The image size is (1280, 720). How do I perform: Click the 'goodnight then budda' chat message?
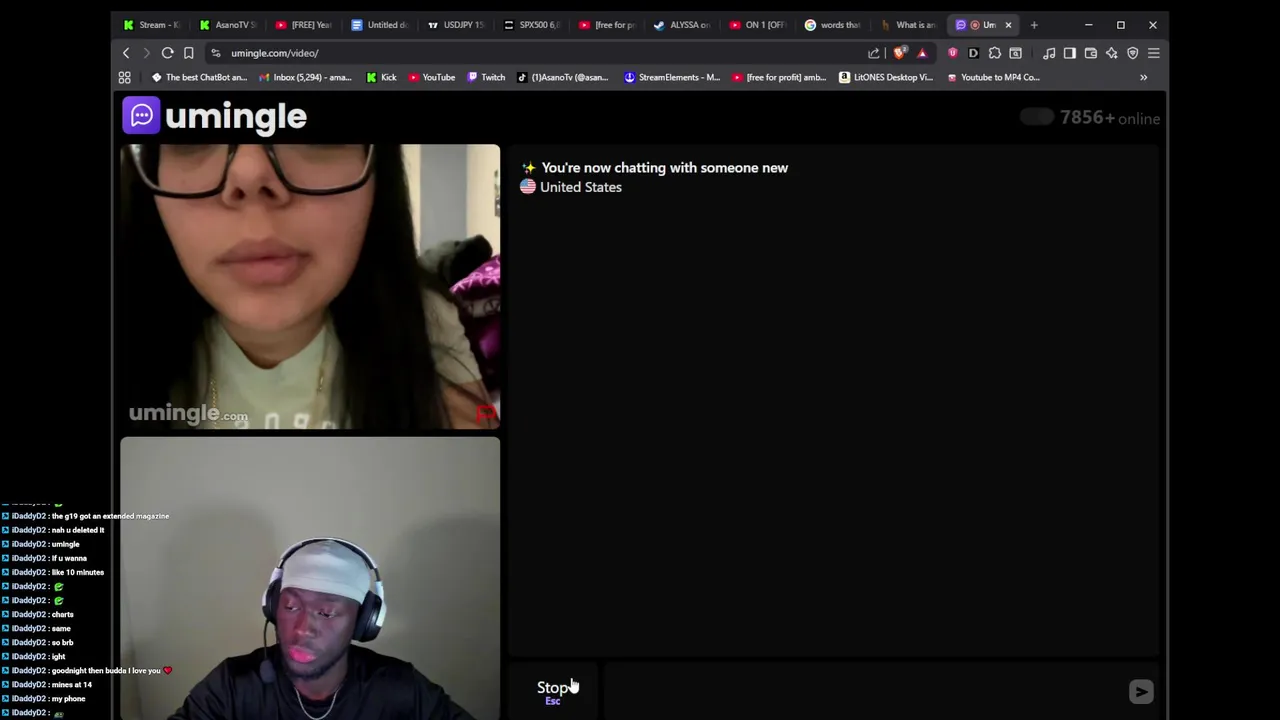click(86, 670)
